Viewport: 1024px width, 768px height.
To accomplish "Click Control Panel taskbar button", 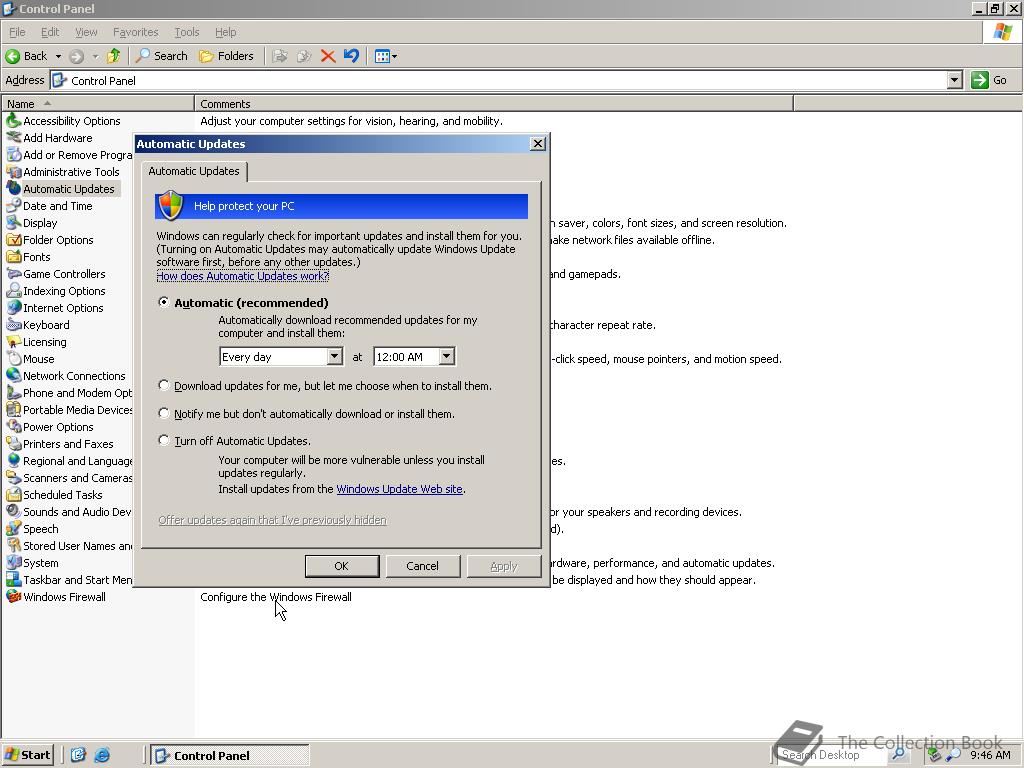I will point(230,756).
